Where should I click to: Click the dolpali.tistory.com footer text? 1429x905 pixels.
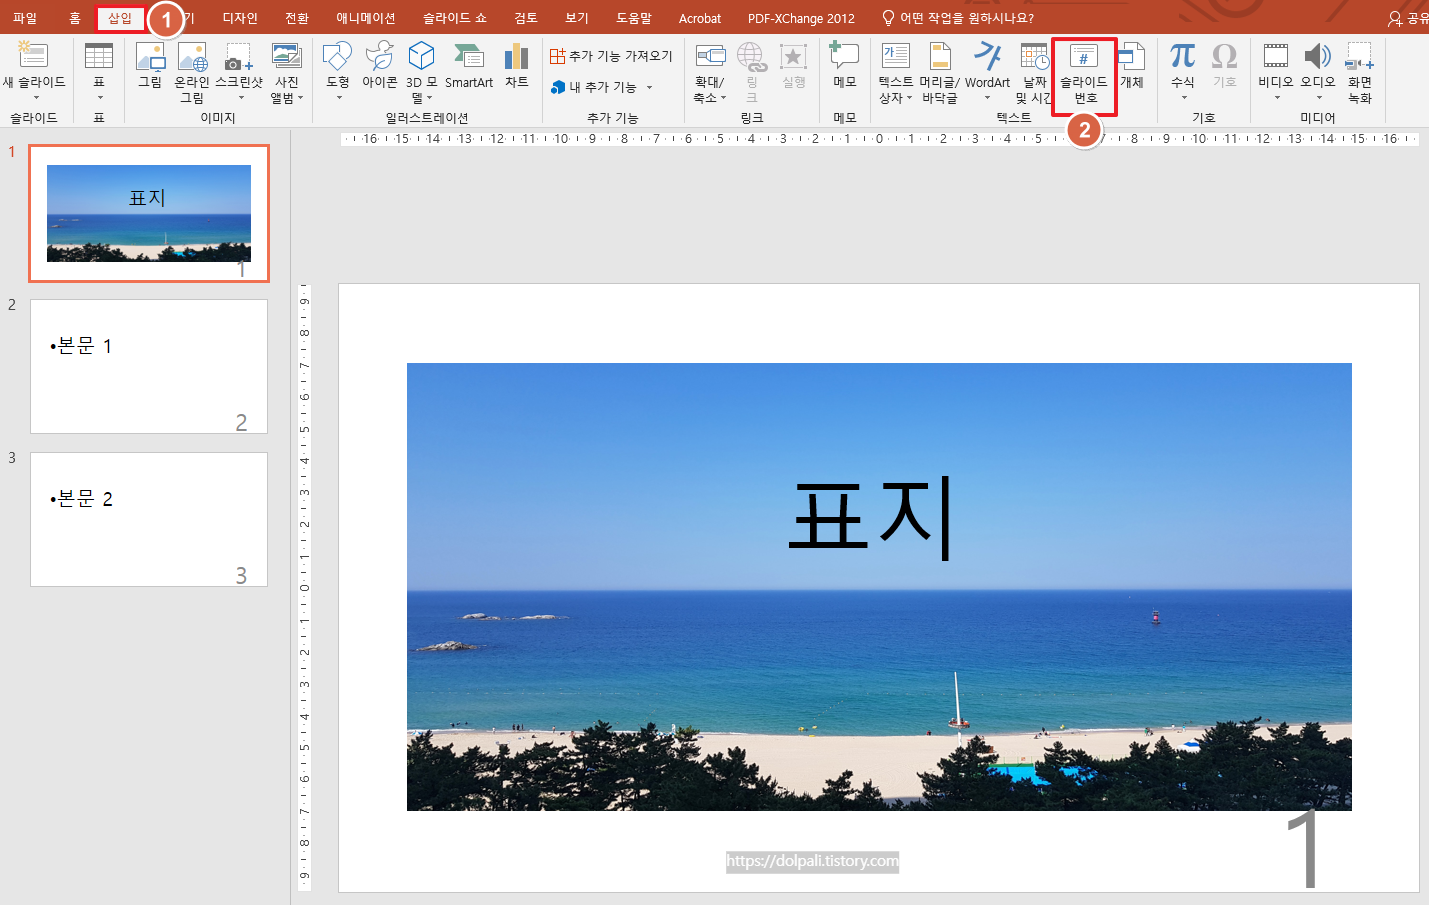pos(813,861)
